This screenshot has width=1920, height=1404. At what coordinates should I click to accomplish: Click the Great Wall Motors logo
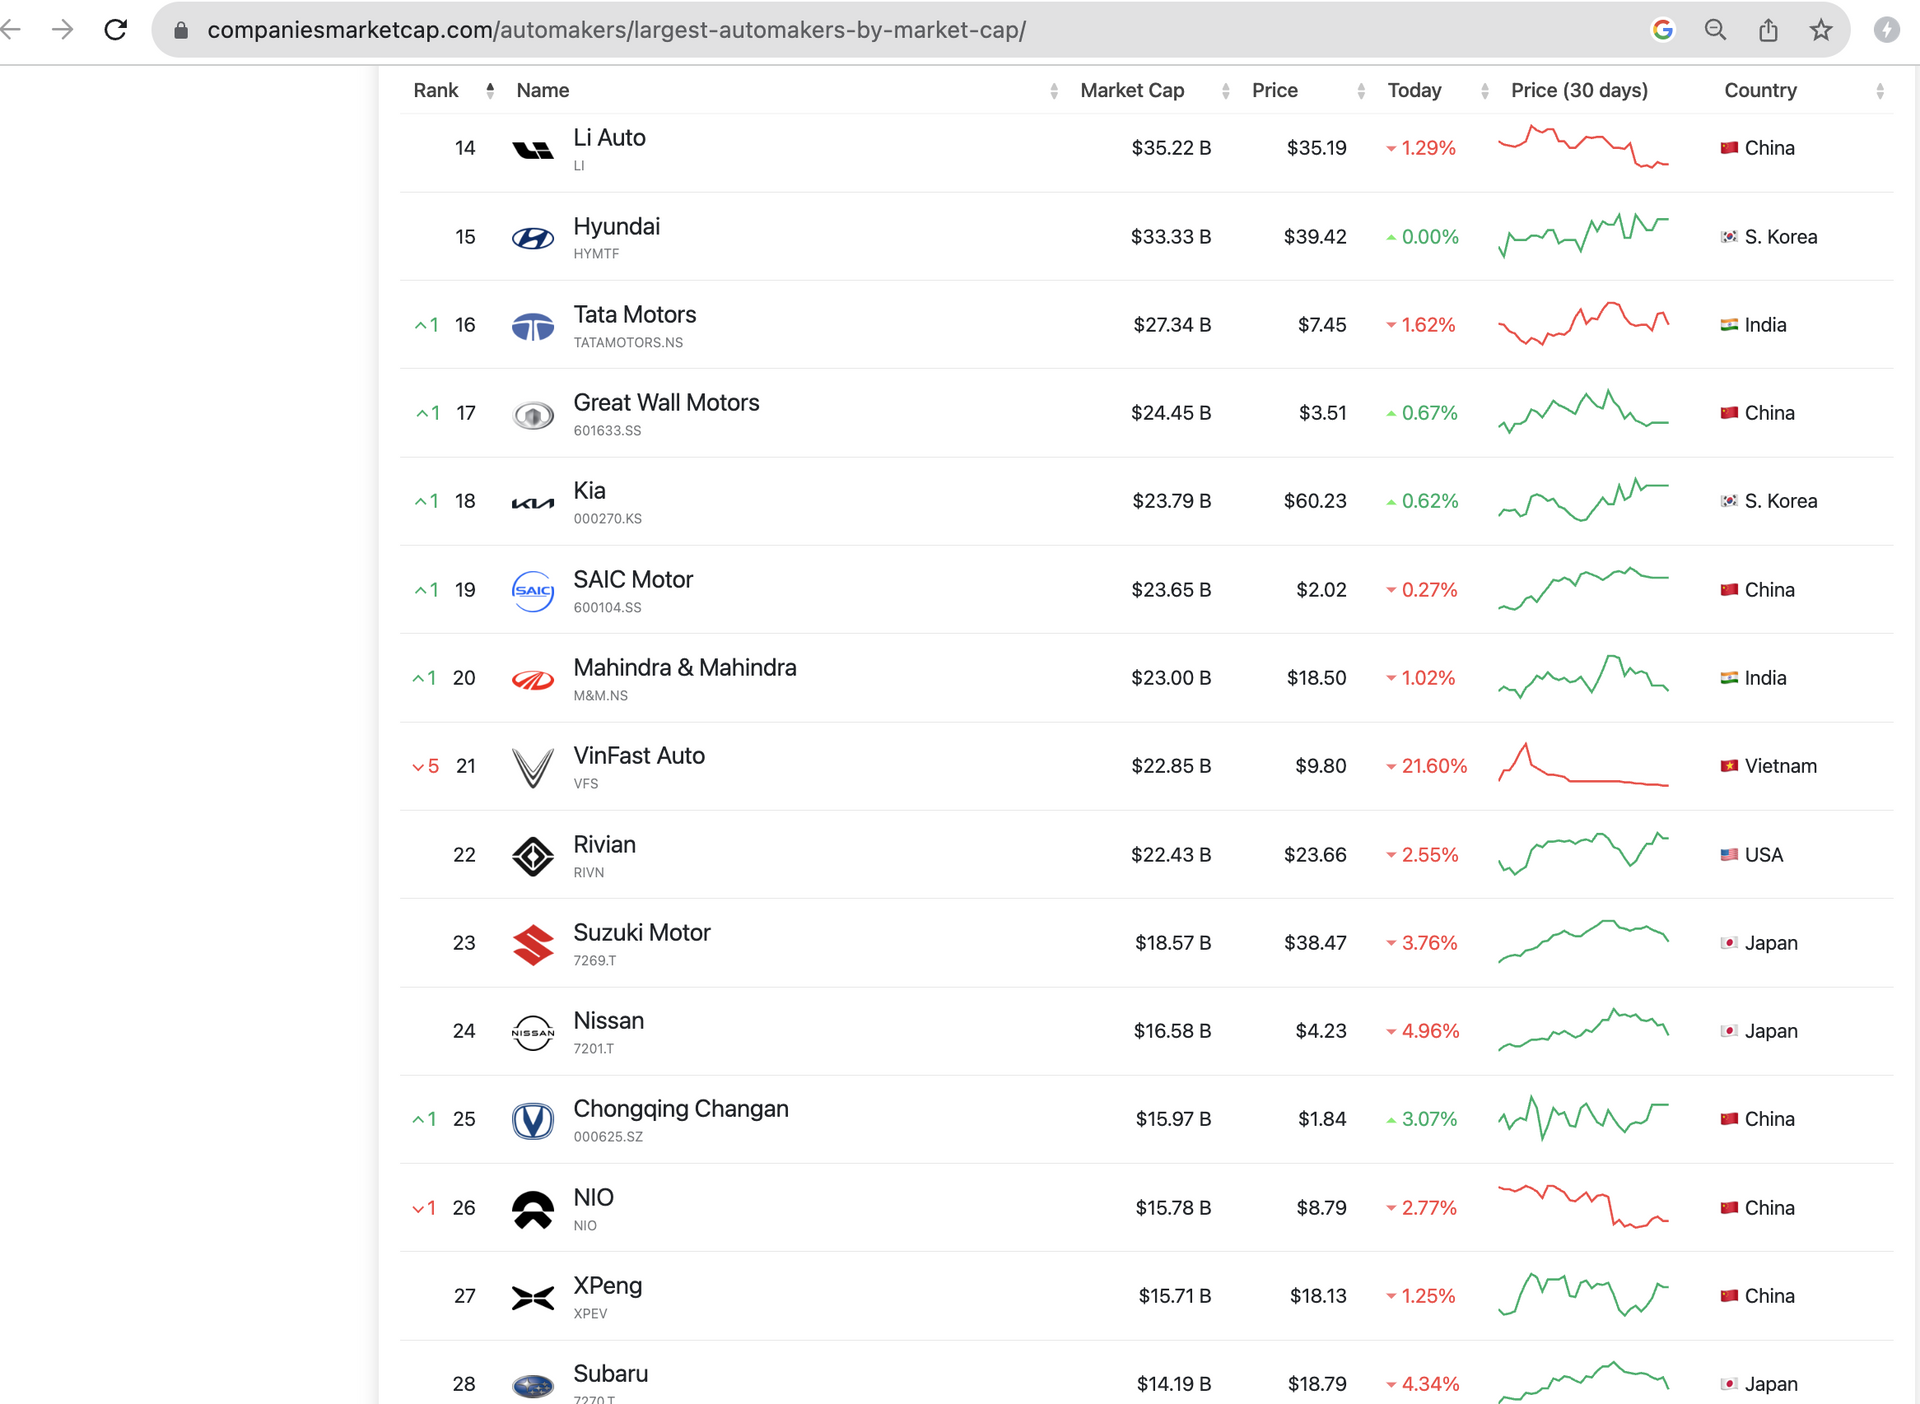pyautogui.click(x=532, y=414)
